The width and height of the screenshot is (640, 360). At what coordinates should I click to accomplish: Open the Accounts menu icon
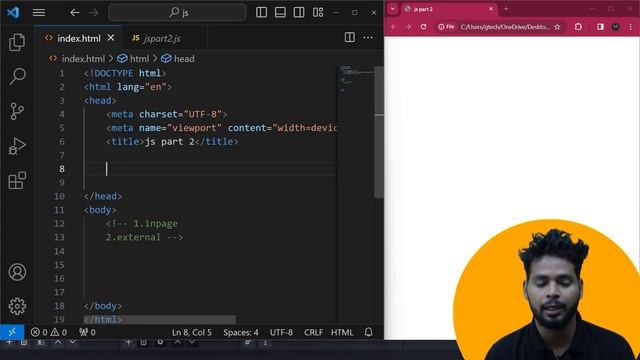pos(17,272)
